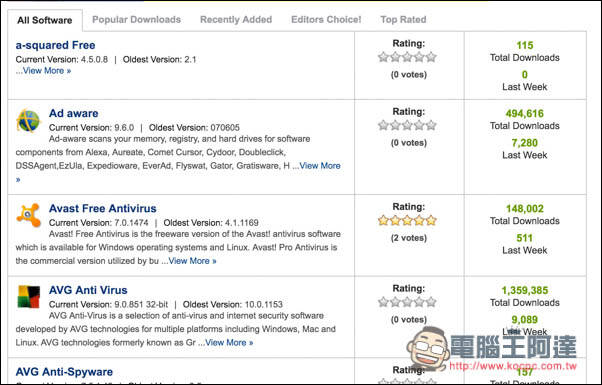Image resolution: width=602 pixels, height=385 pixels.
Task: Click View More in the AVG Anti Virus description
Action: click(x=229, y=342)
